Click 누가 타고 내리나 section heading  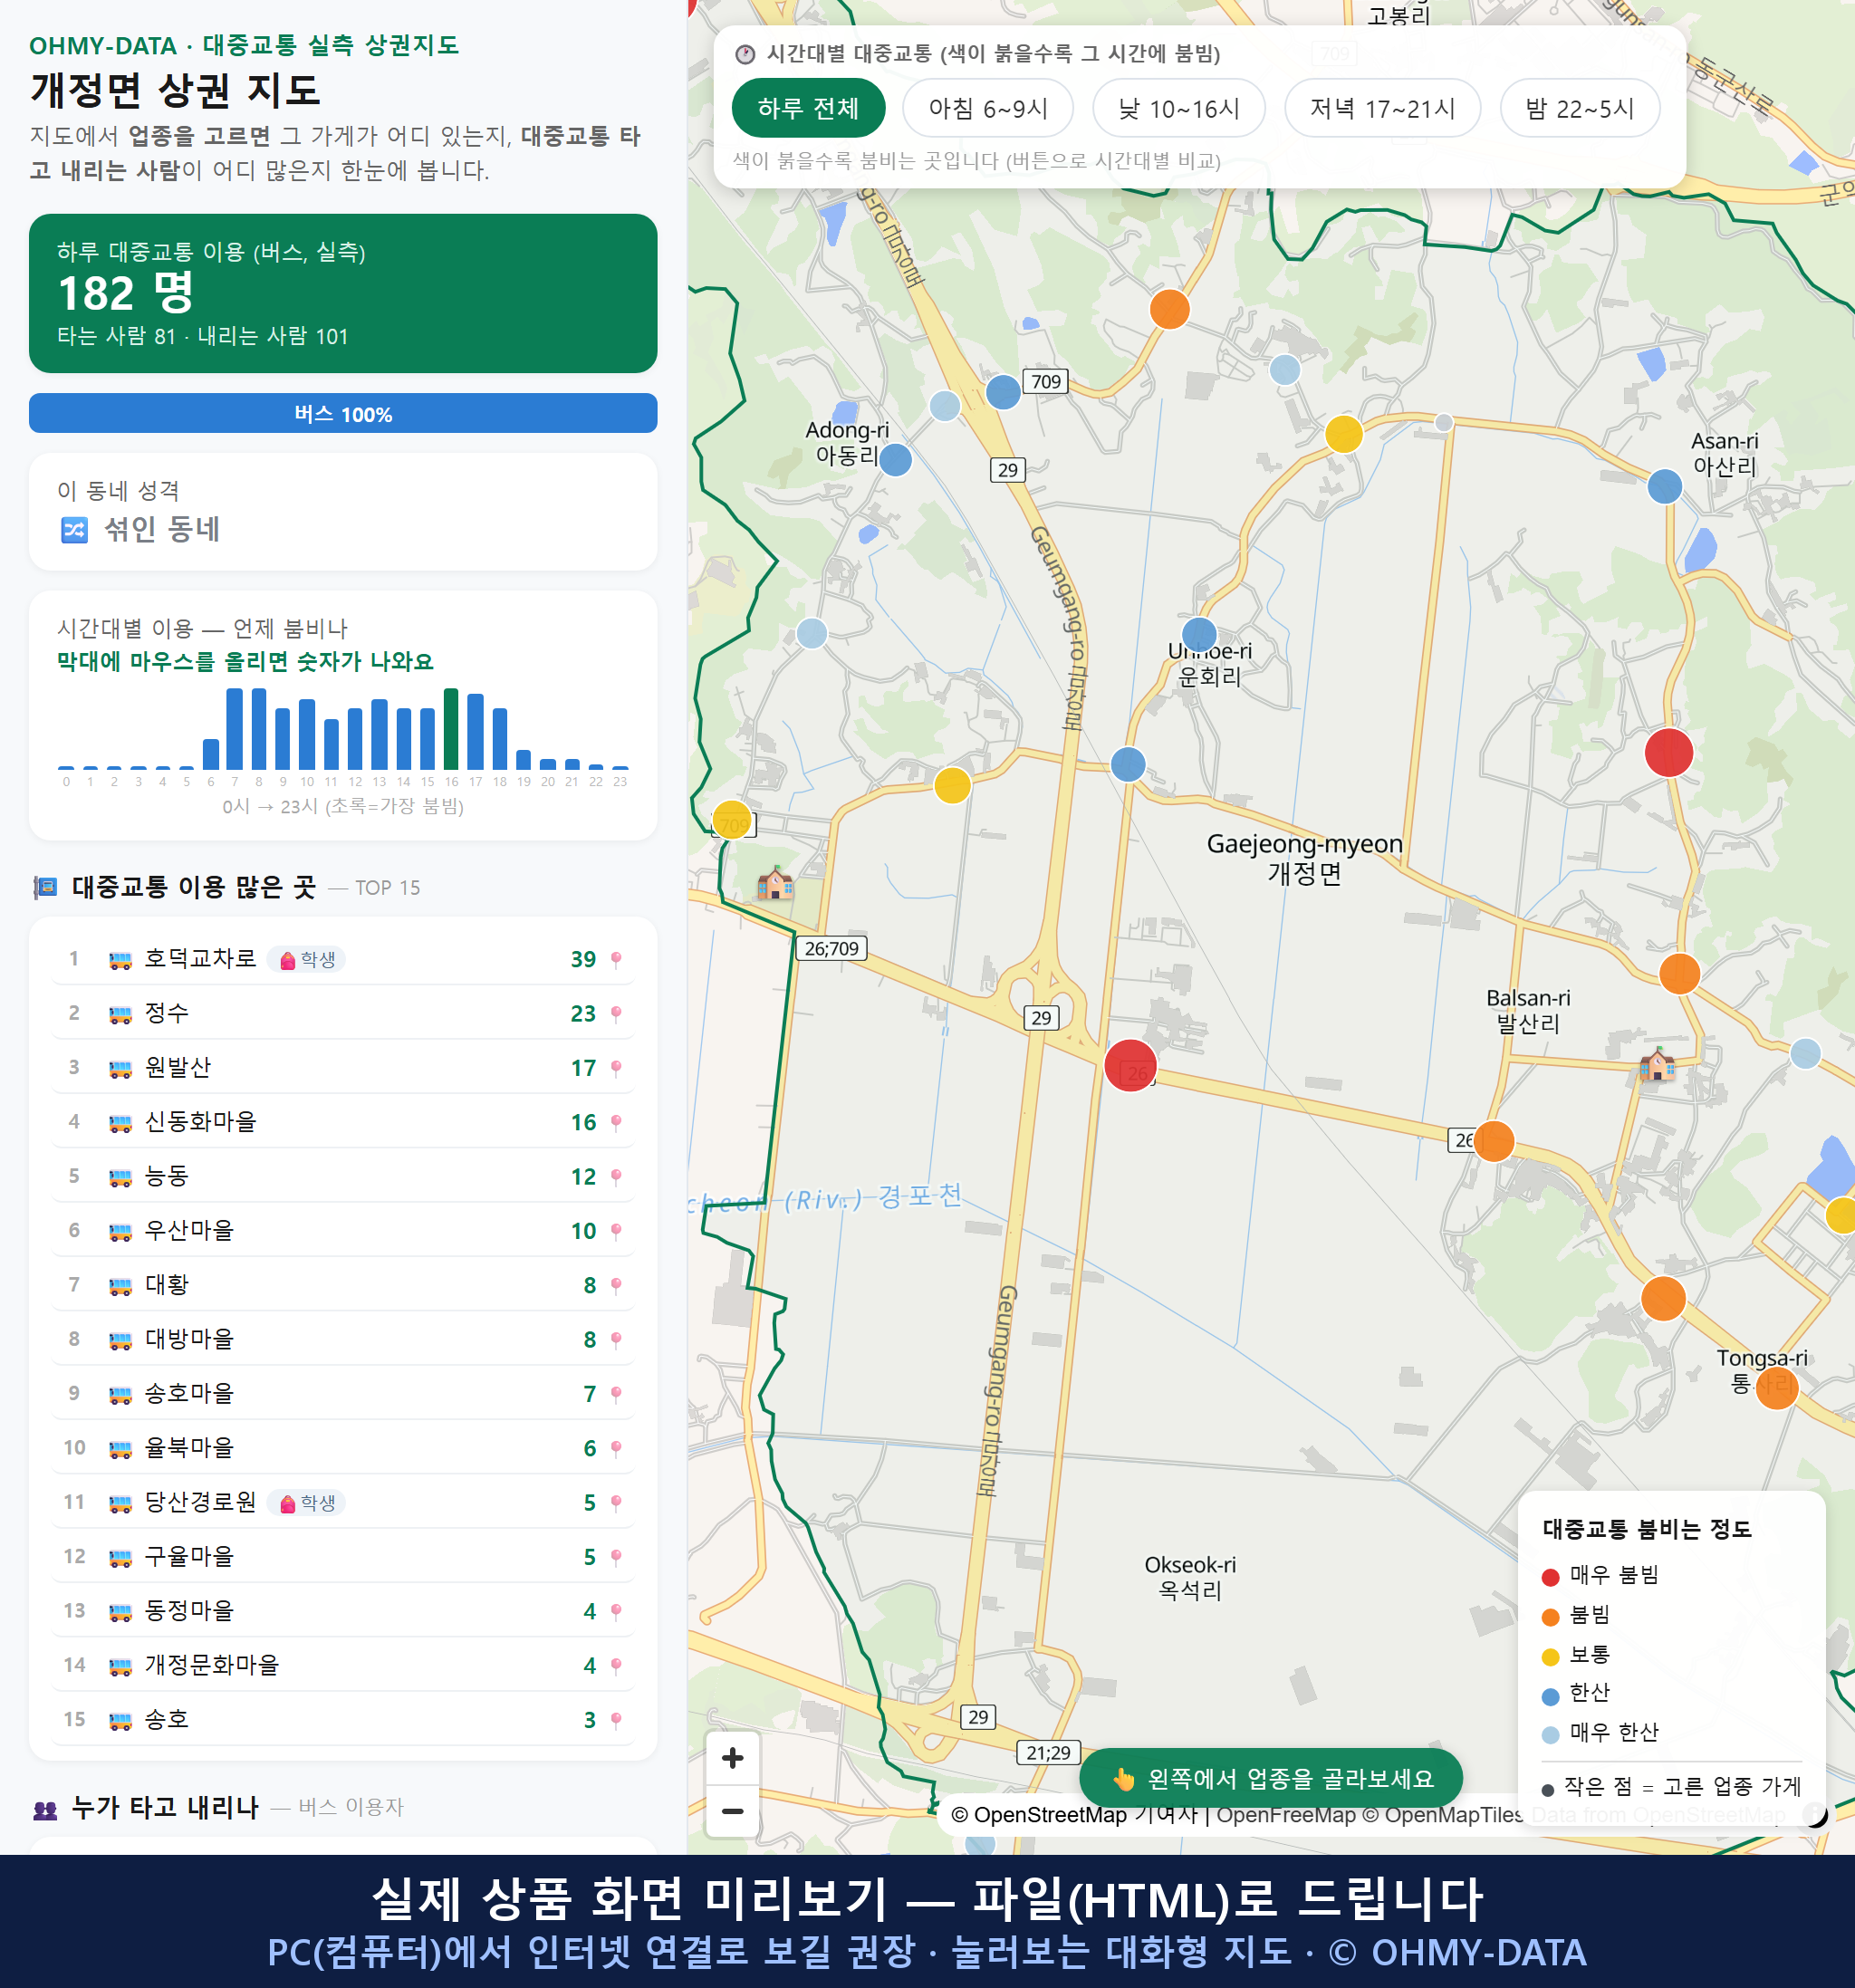pyautogui.click(x=165, y=1808)
